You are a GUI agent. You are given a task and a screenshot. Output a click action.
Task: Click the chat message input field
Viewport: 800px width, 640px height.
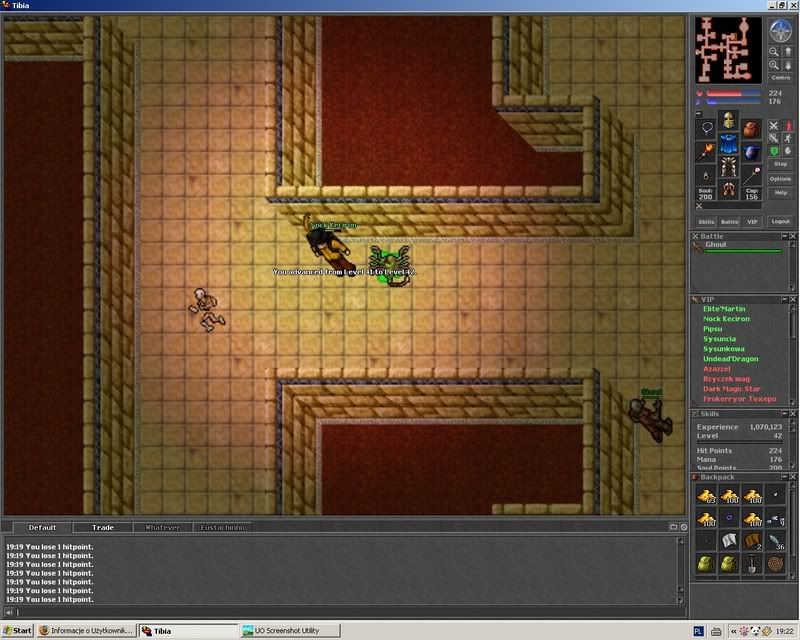tap(348, 612)
